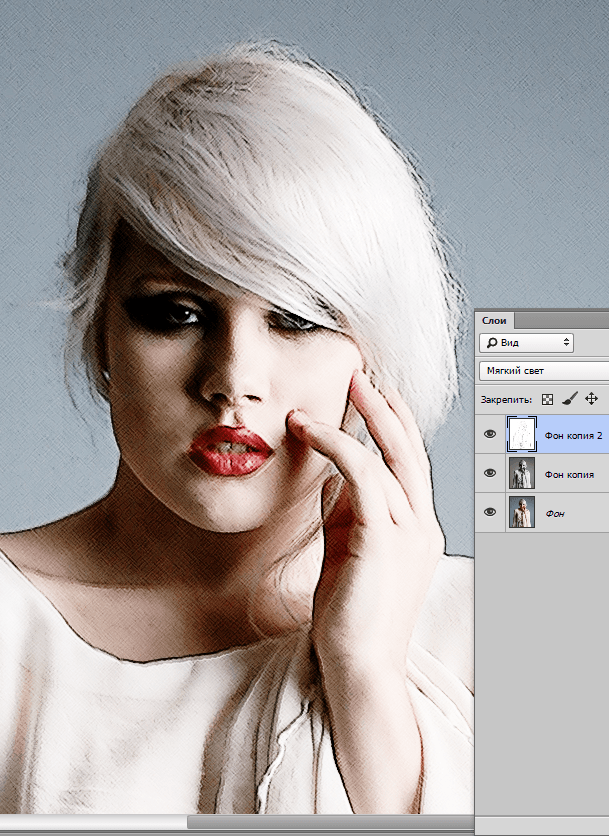Viewport: 609px width, 836px height.
Task: Click the Фон копия layer name
Action: pyautogui.click(x=569, y=475)
